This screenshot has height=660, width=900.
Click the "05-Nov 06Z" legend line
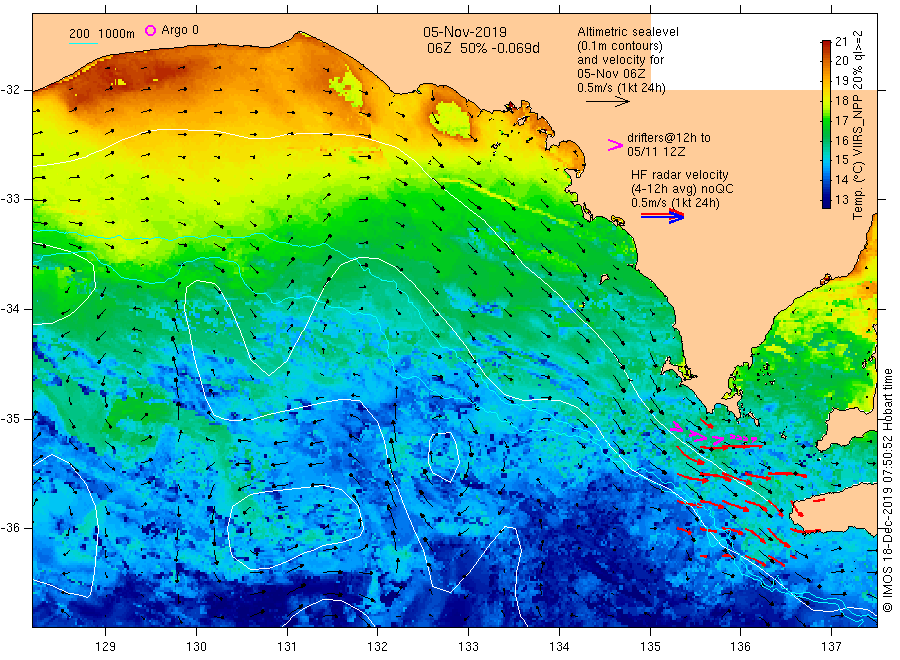pos(611,74)
